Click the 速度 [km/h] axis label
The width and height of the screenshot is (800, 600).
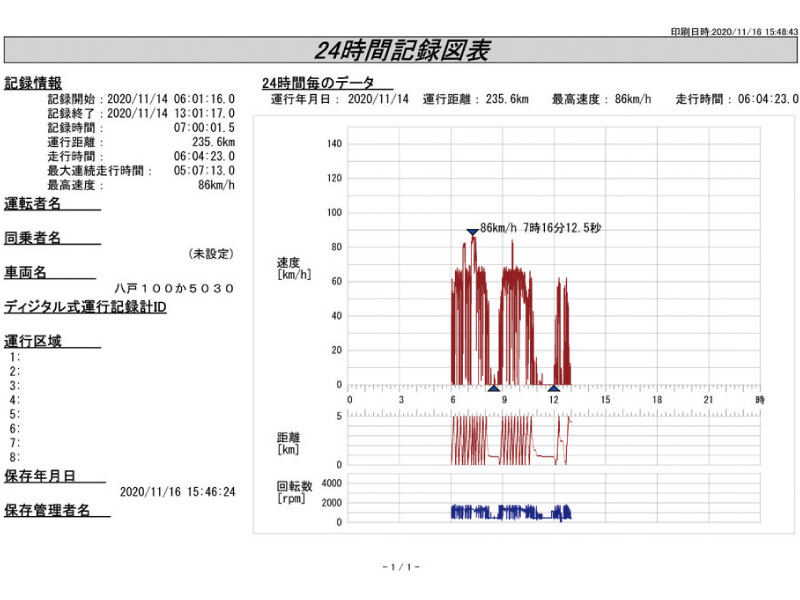[293, 268]
